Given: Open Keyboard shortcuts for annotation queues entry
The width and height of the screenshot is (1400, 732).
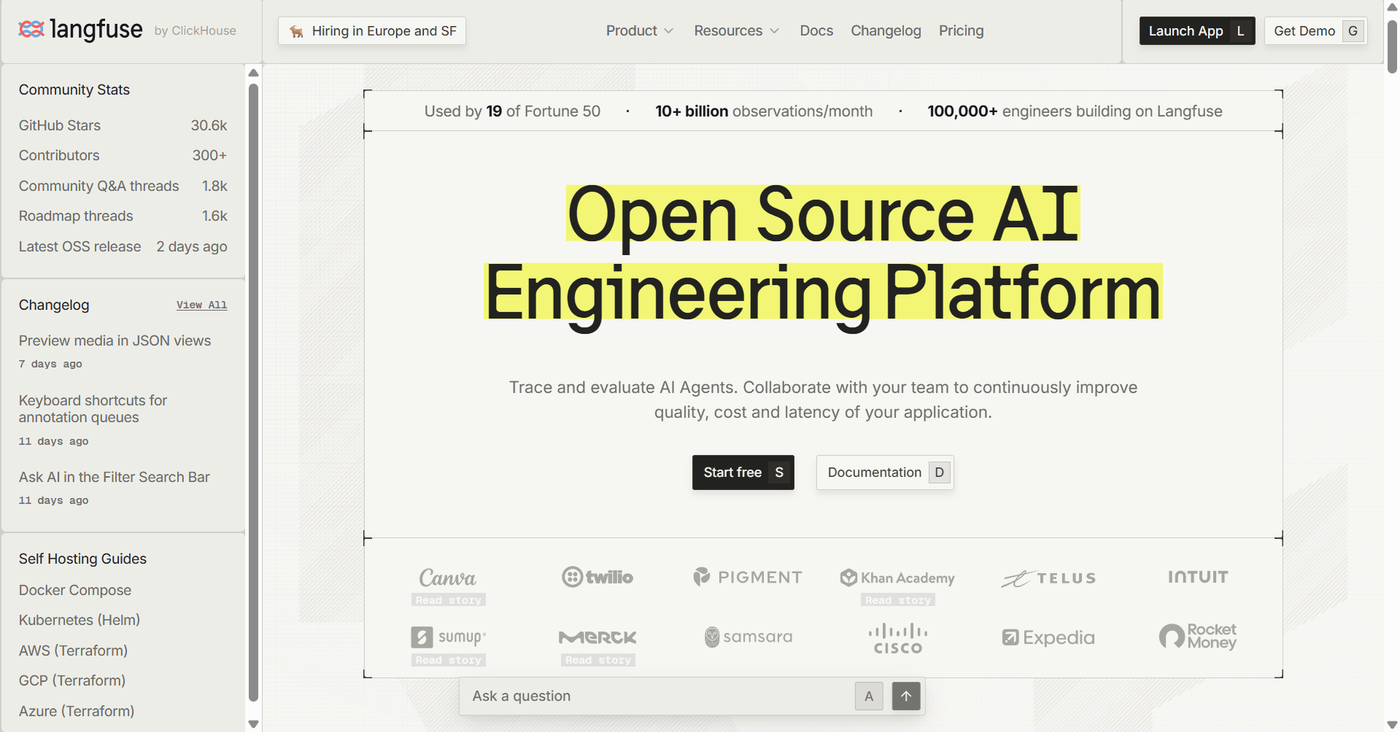Looking at the screenshot, I should click(x=93, y=409).
